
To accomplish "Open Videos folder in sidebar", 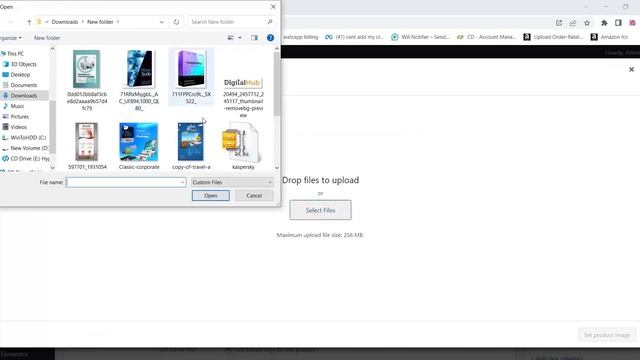I will (15, 127).
